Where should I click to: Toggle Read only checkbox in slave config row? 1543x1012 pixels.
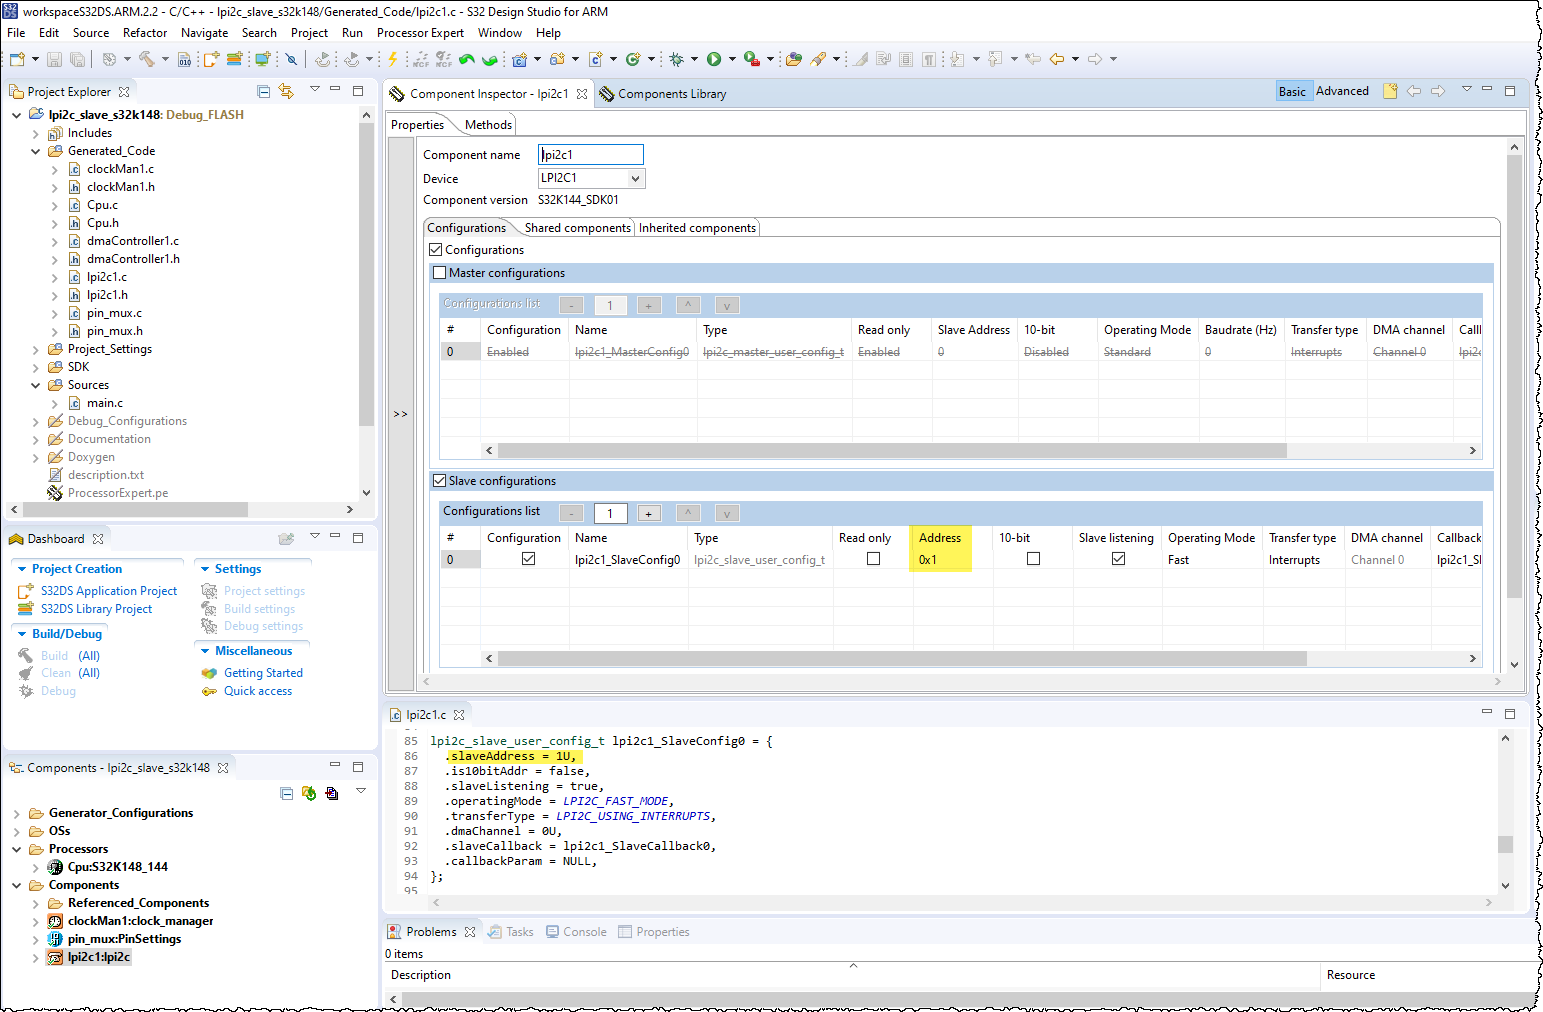point(873,559)
